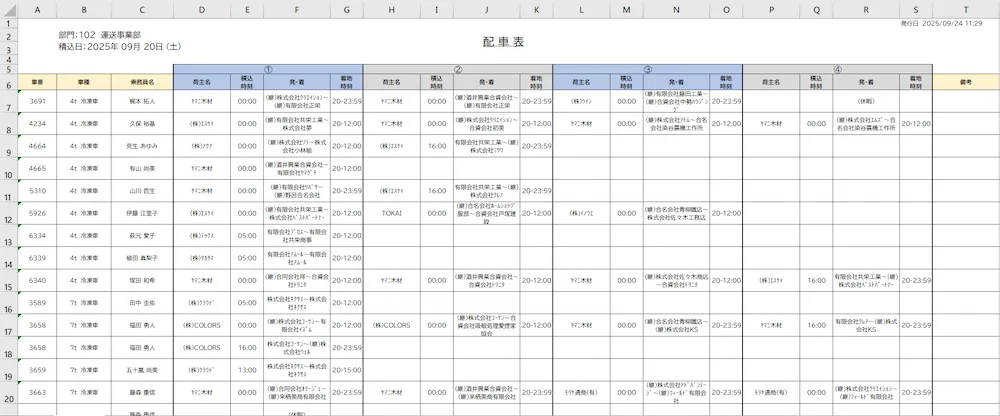This screenshot has width=1000, height=416.
Task: Select row 7 header
Action: (x=9, y=101)
